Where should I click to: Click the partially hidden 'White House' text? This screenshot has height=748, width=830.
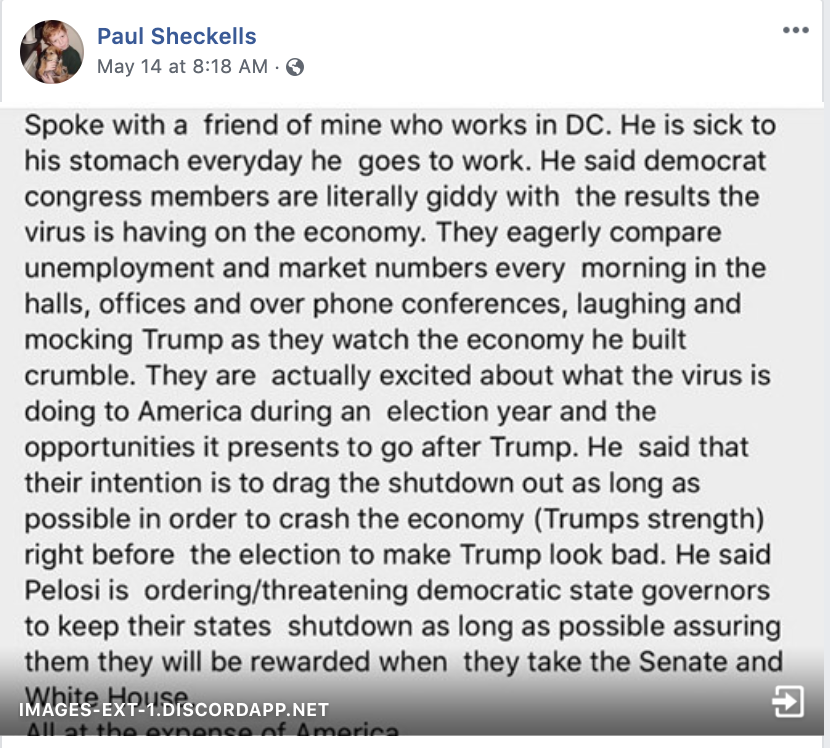(106, 694)
